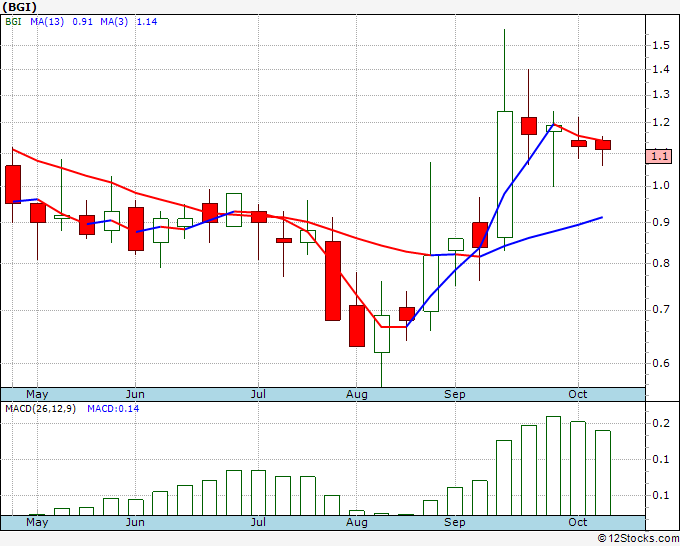This screenshot has height=546, width=680.
Task: Click the 1.14 moving average value
Action: pyautogui.click(x=147, y=22)
